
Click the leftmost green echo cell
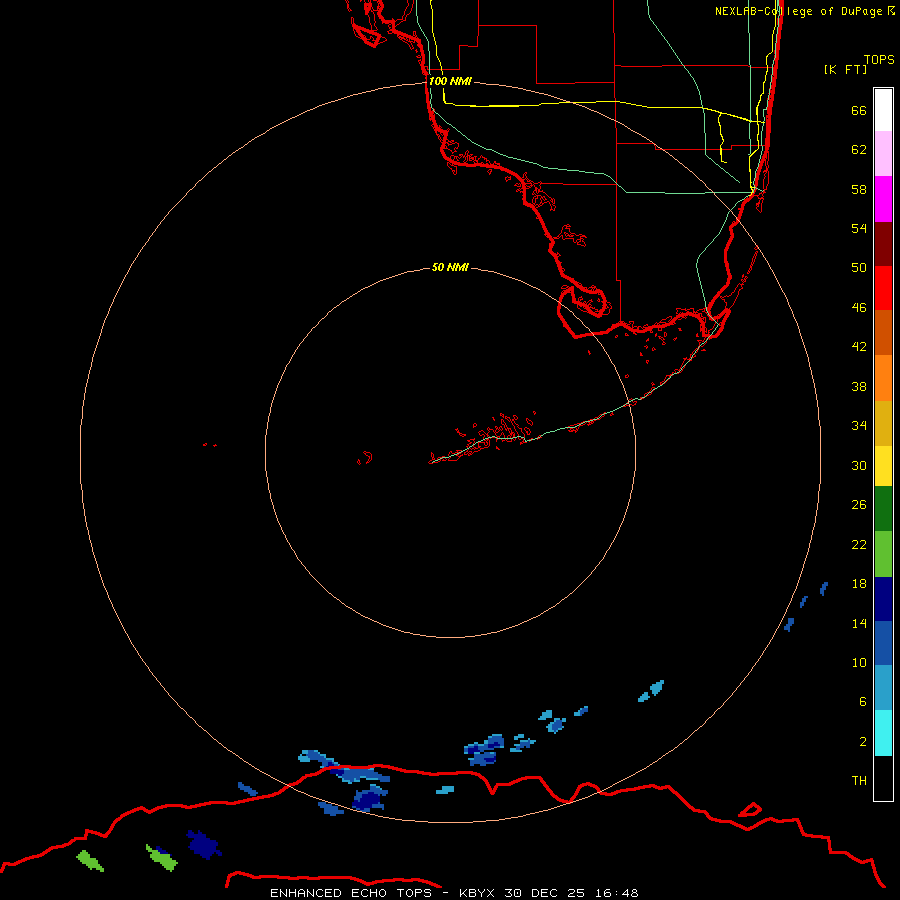tap(90, 860)
